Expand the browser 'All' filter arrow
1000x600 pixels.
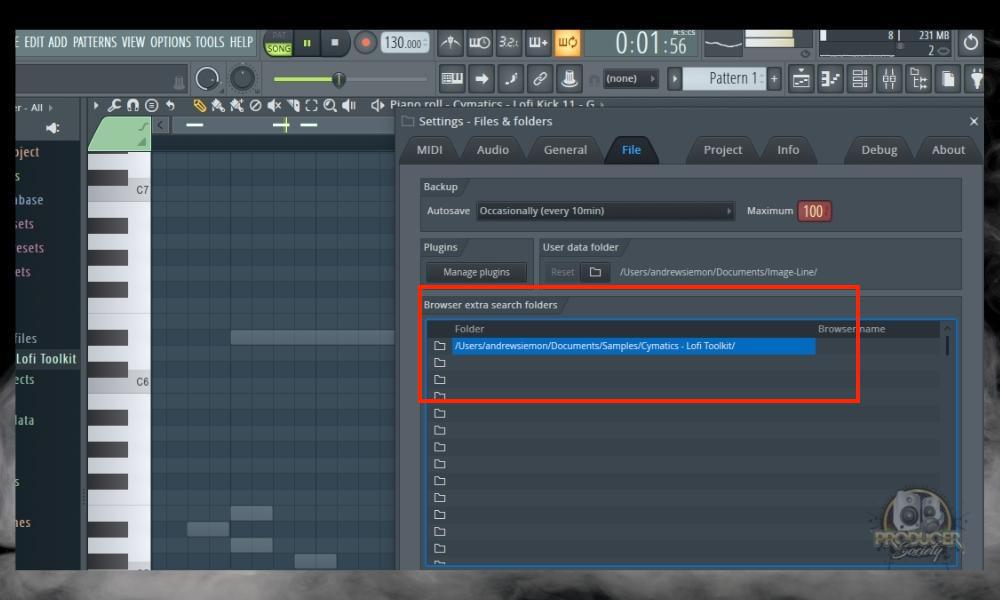click(50, 108)
